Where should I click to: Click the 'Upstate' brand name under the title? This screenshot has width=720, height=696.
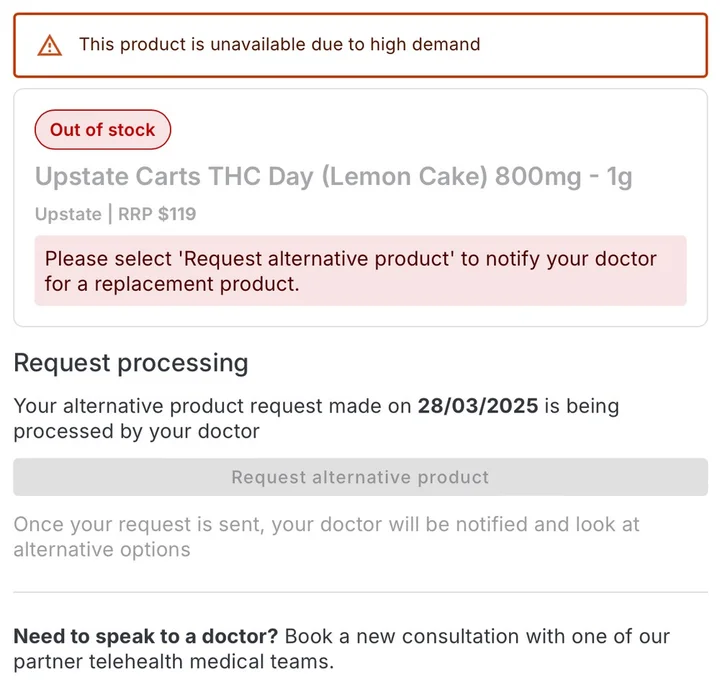point(67,214)
